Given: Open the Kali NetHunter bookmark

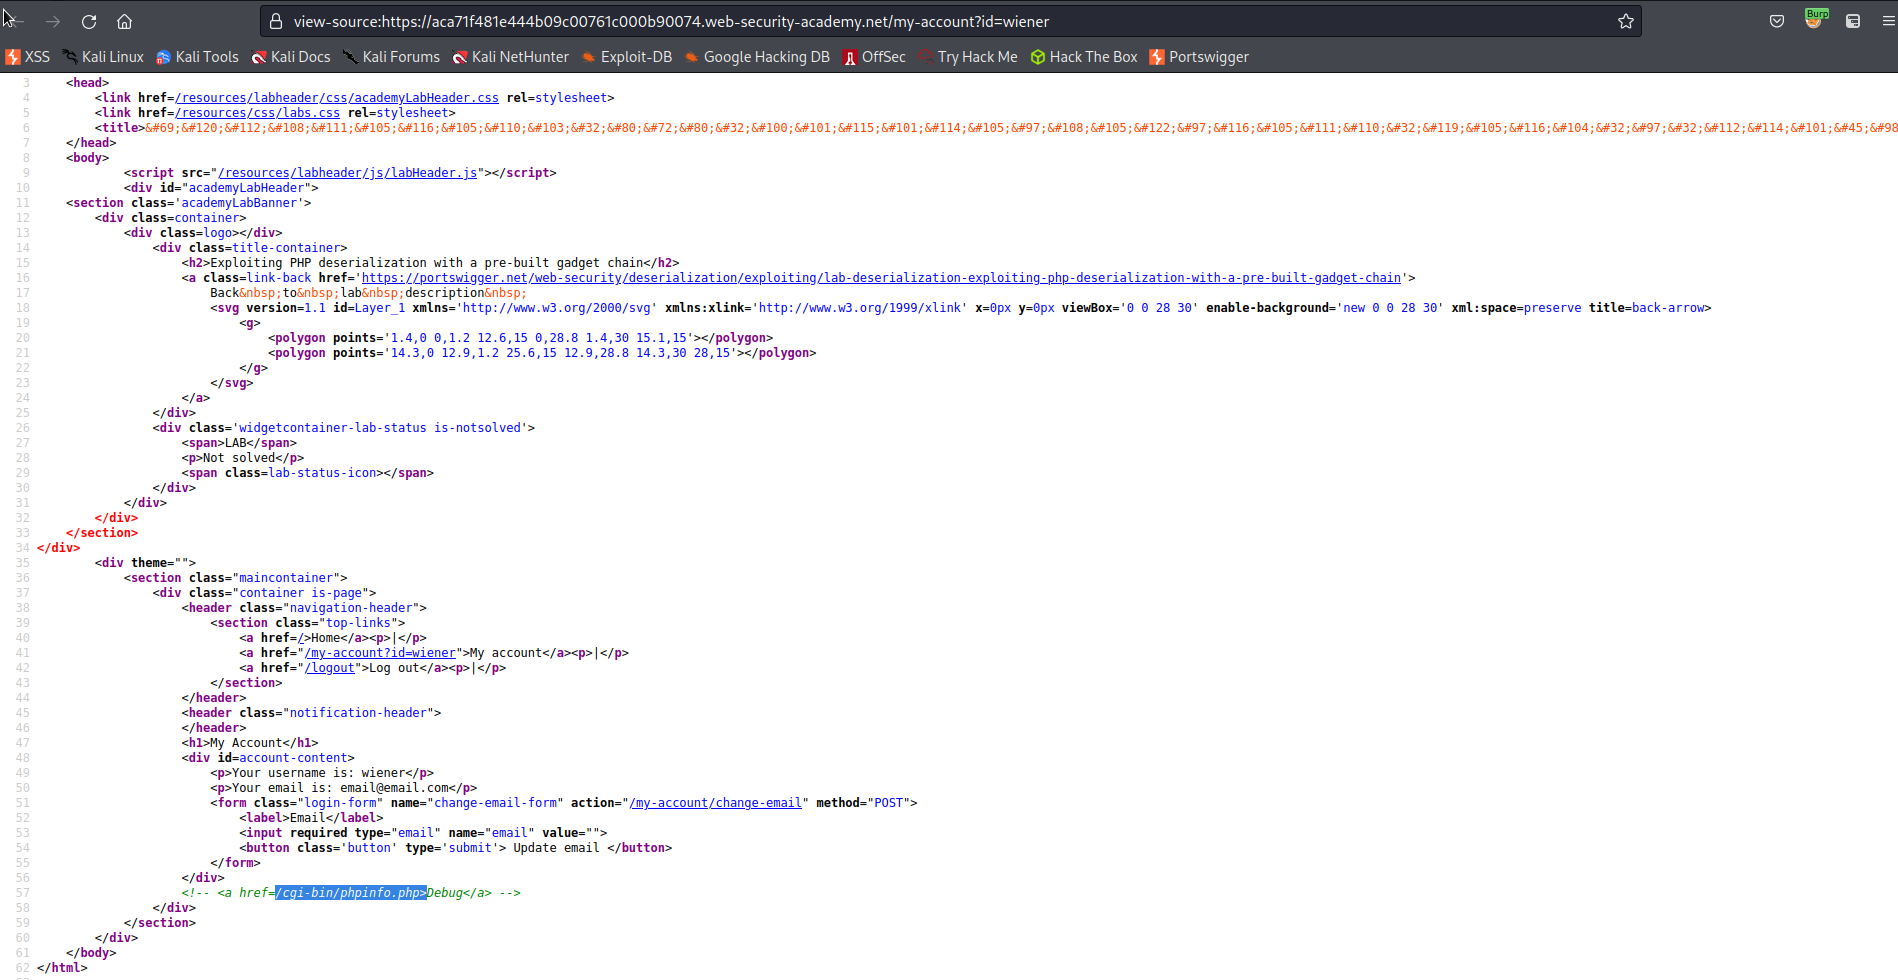Looking at the screenshot, I should click(510, 57).
